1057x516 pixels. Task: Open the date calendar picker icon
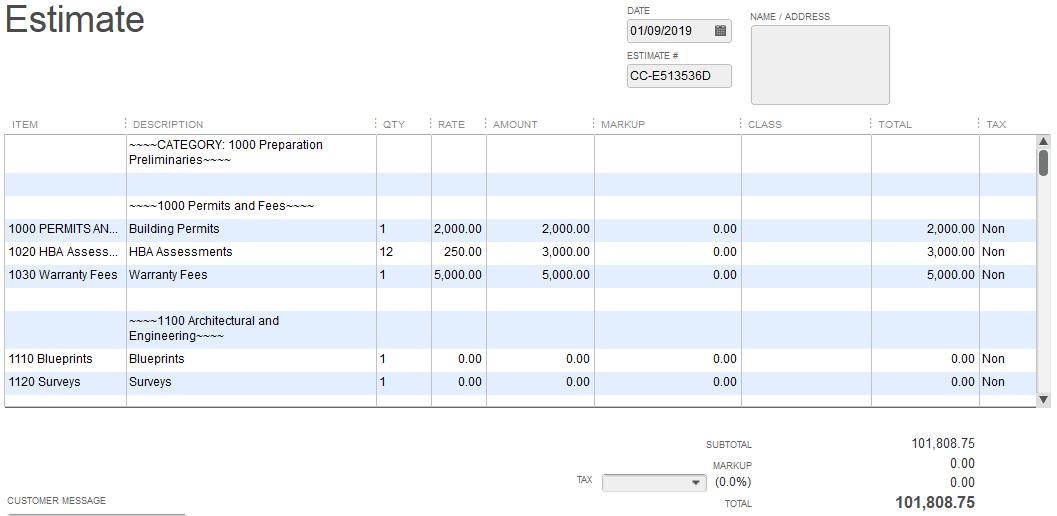click(x=720, y=30)
